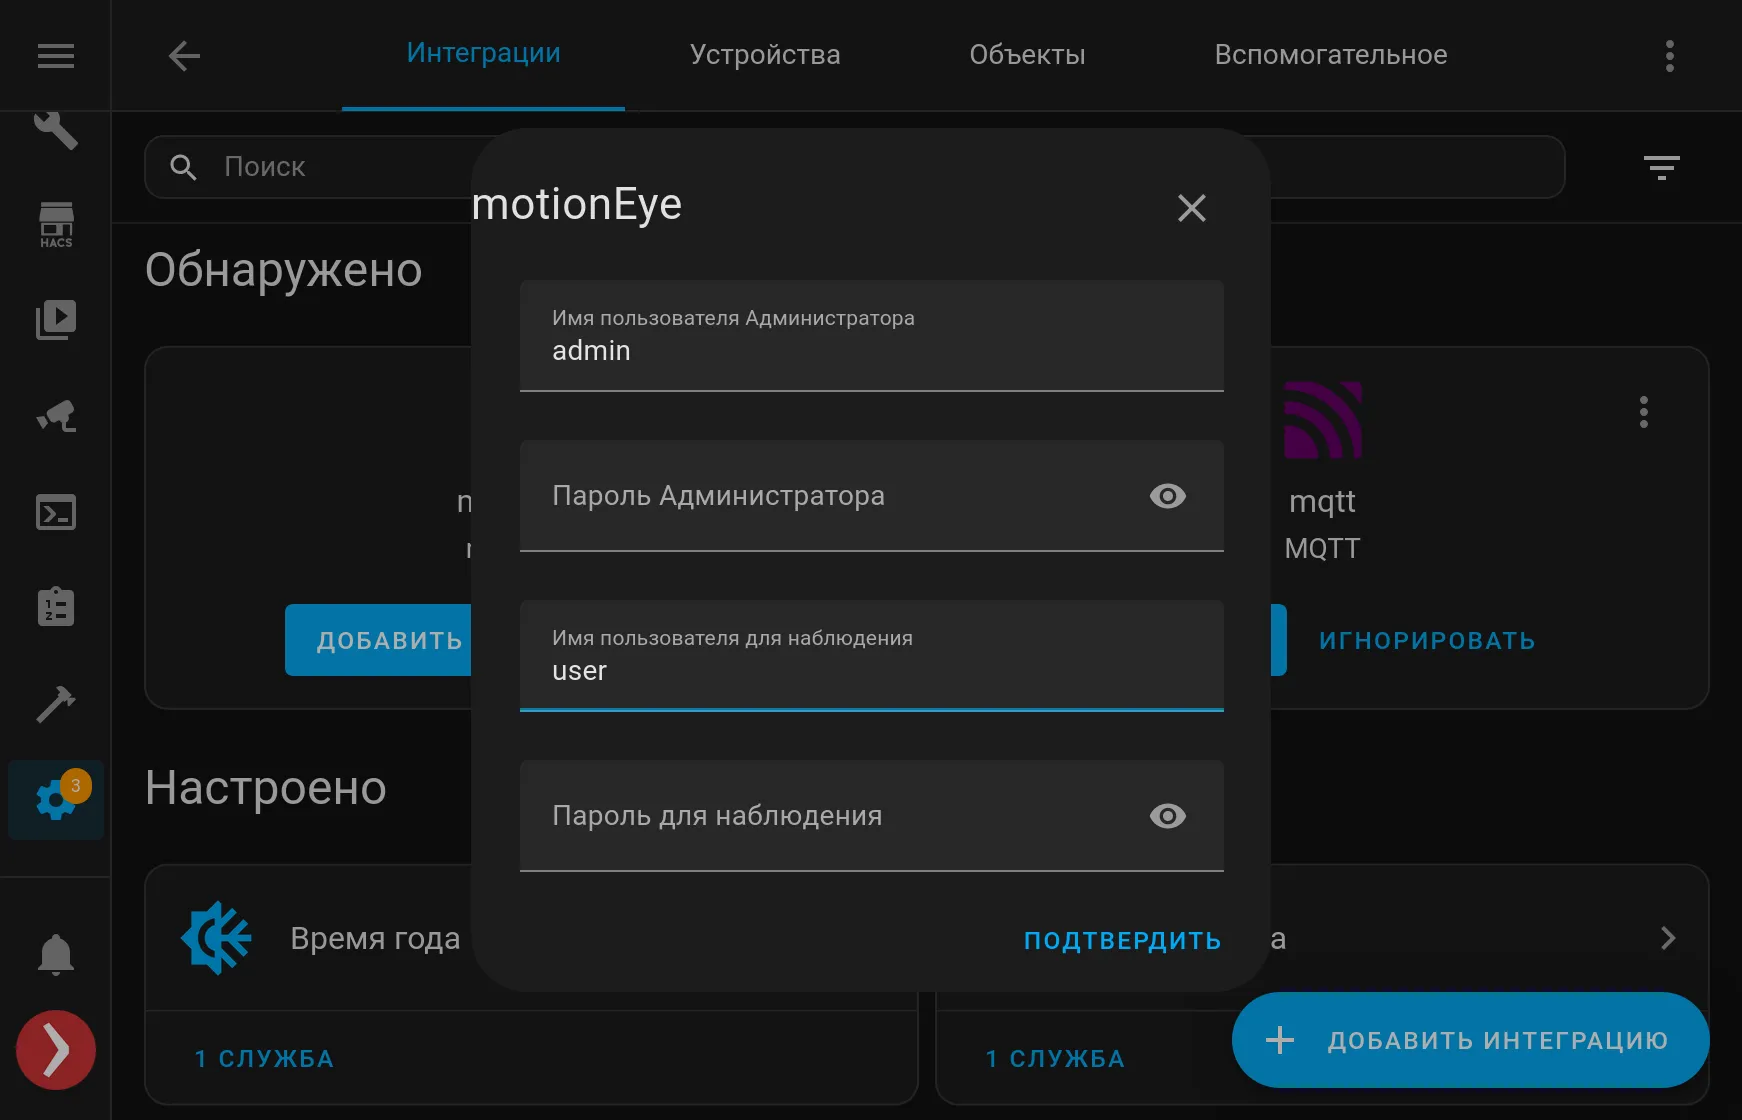Viewport: 1742px width, 1120px height.
Task: Open the Settings gear with the 3 badge
Action: pyautogui.click(x=56, y=799)
